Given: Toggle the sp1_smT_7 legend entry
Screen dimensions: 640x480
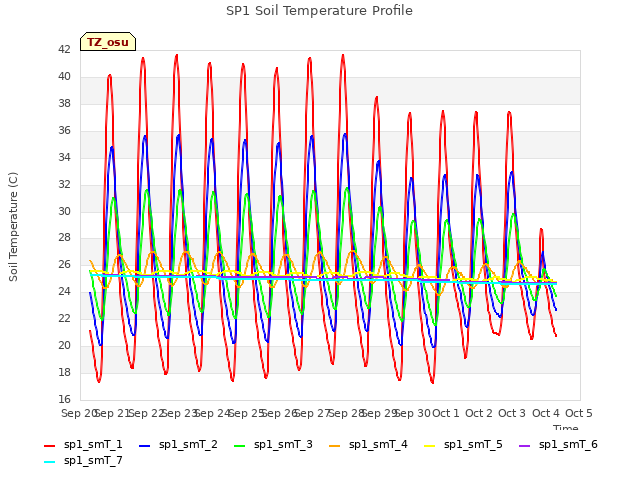Looking at the screenshot, I should point(83,461).
